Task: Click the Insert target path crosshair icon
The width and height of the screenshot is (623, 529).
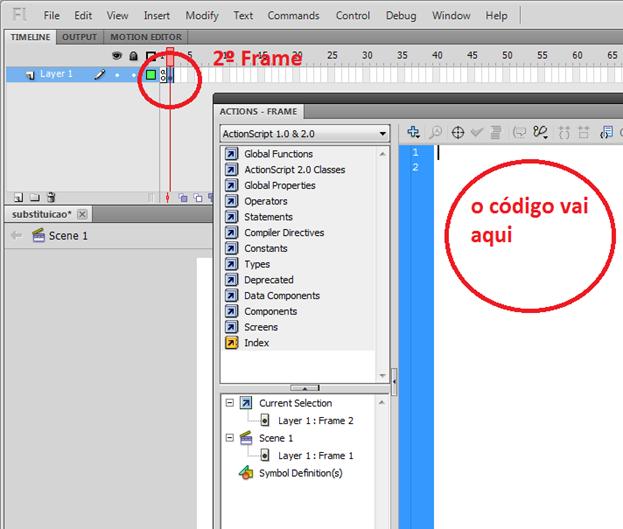Action: [458, 132]
